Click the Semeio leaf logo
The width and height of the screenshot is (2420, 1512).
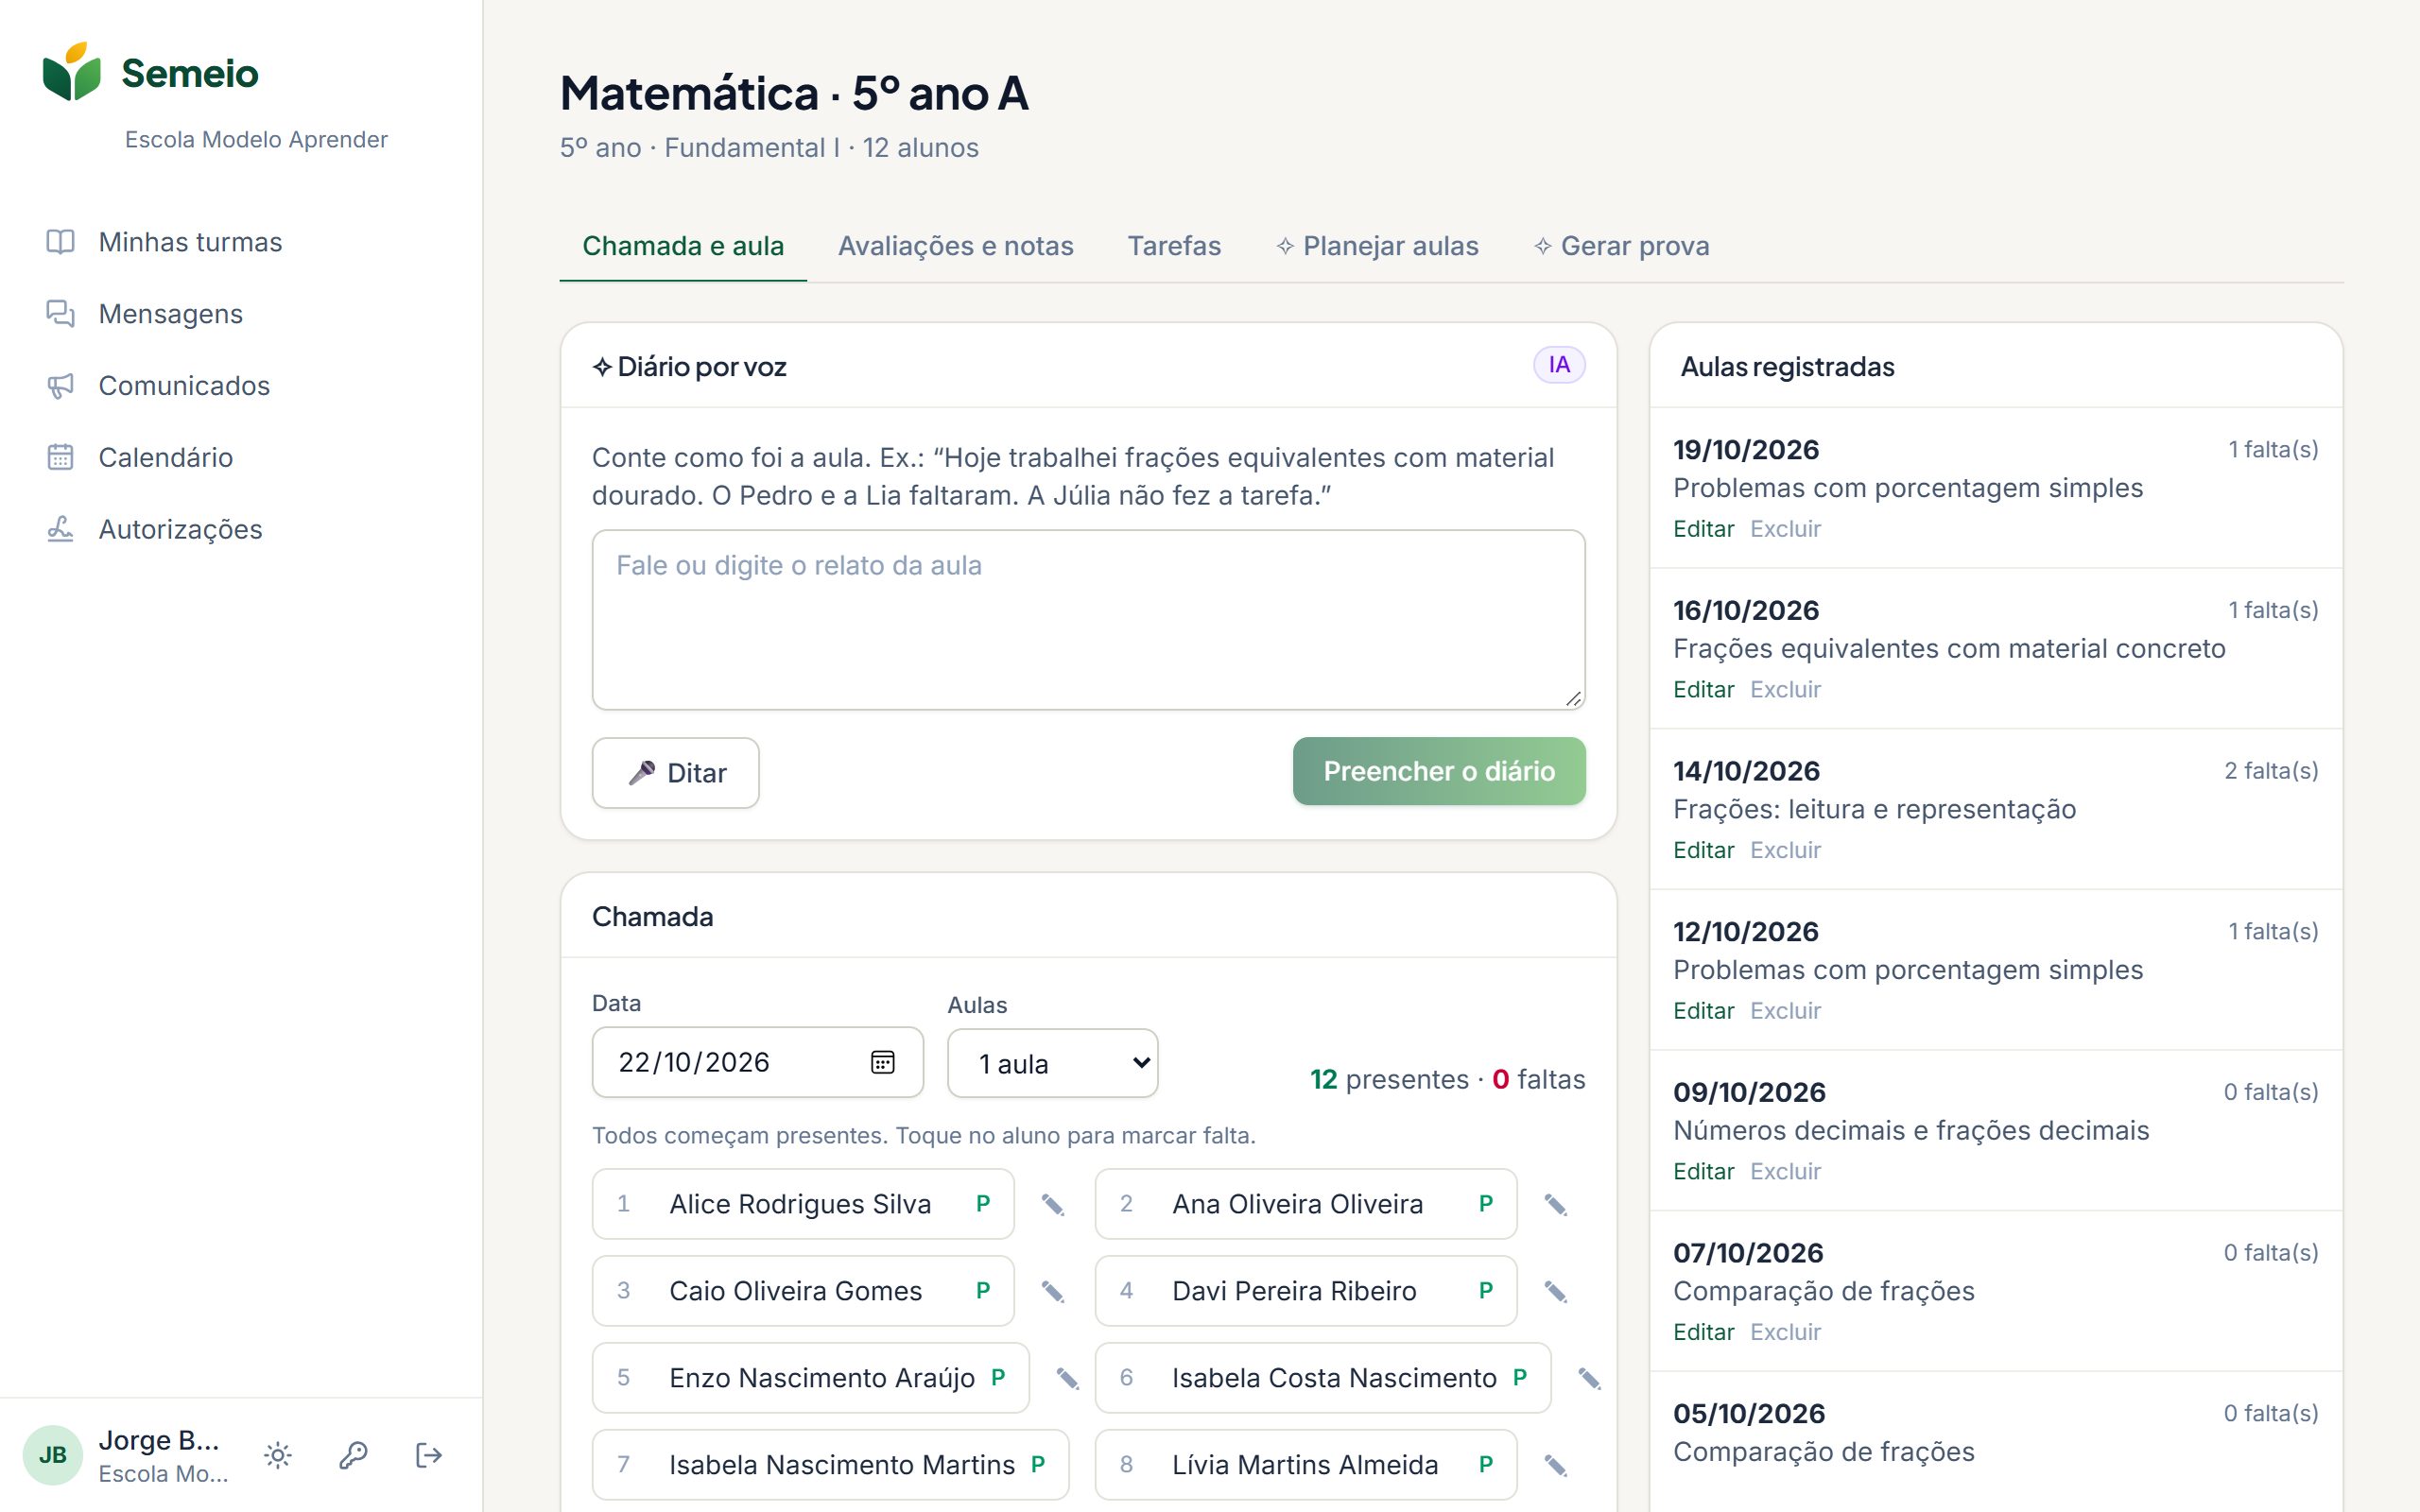[x=72, y=71]
